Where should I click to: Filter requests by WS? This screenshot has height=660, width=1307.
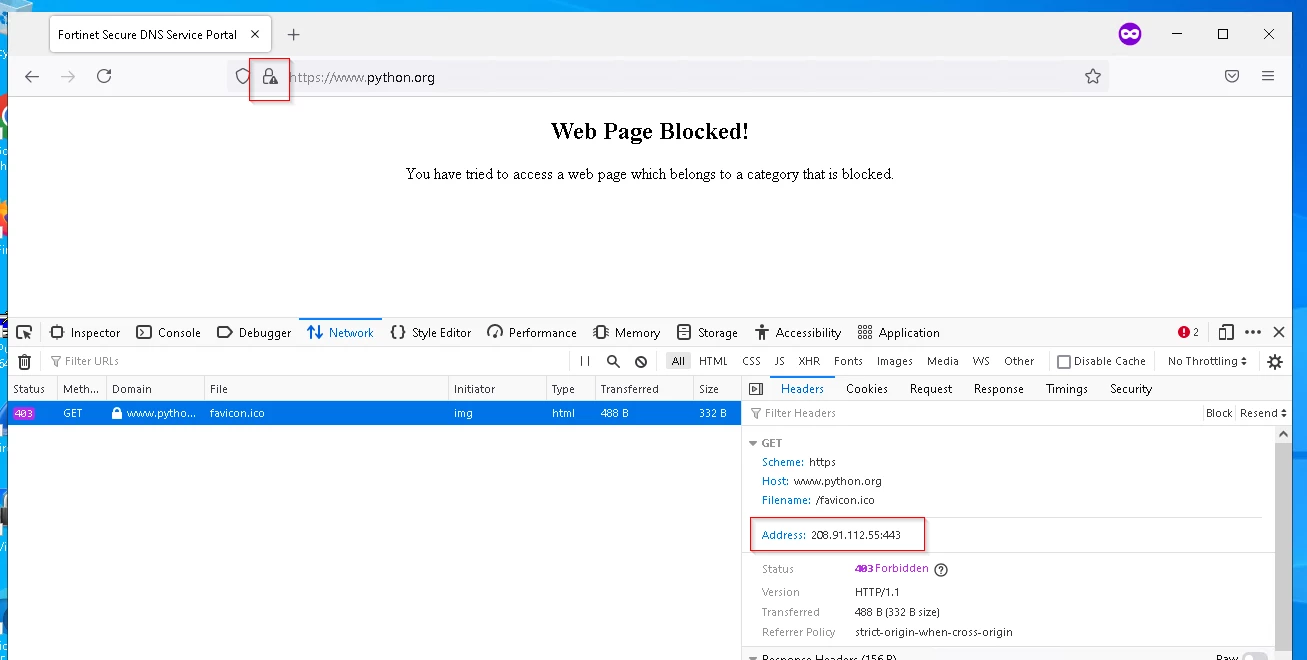point(981,361)
